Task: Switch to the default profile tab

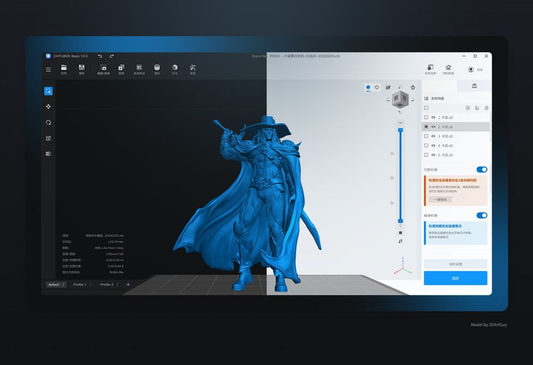Action: pyautogui.click(x=56, y=284)
